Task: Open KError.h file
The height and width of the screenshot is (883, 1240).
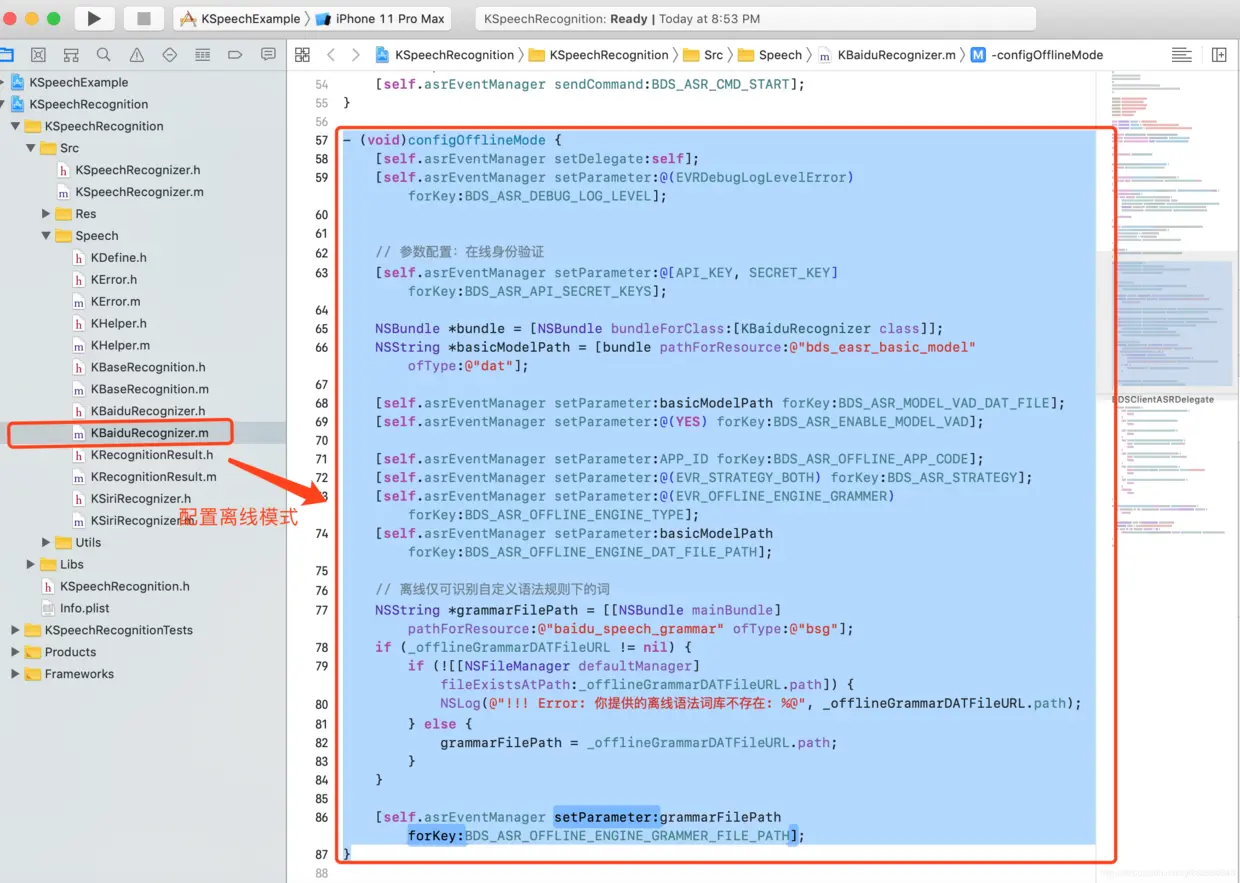Action: coord(104,280)
